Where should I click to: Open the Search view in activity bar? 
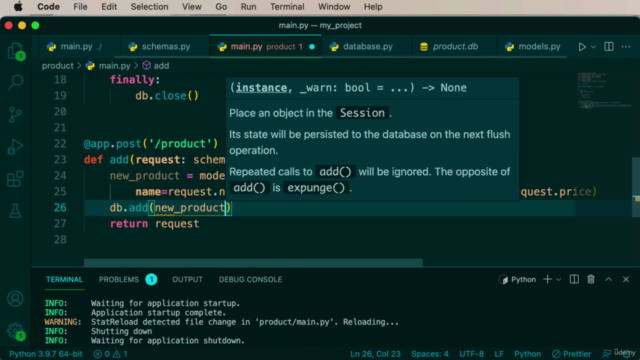click(16, 82)
